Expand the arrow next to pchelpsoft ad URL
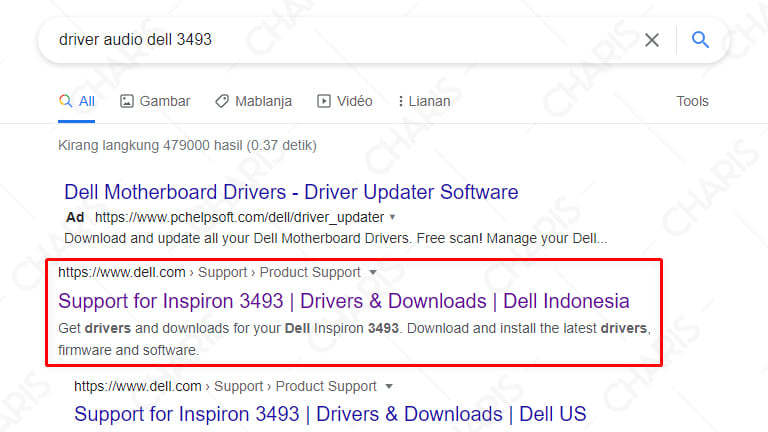Image resolution: width=768 pixels, height=432 pixels. (x=392, y=217)
